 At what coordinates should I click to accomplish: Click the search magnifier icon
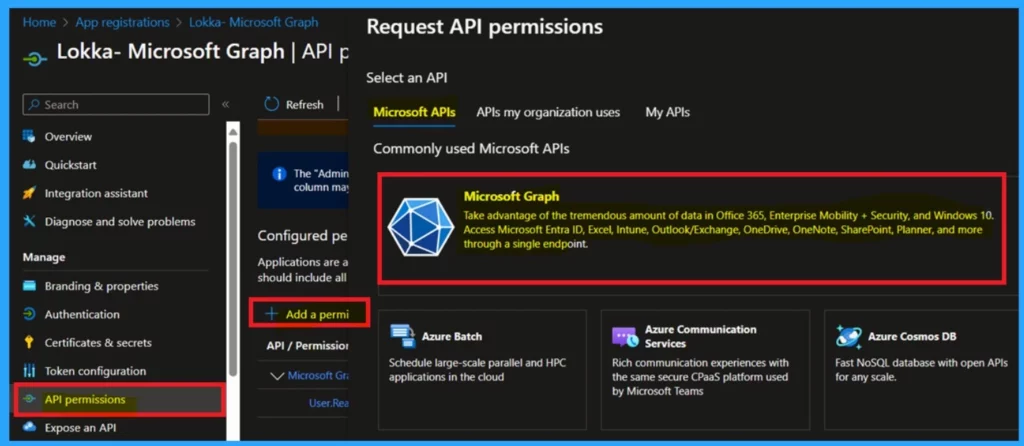[35, 104]
